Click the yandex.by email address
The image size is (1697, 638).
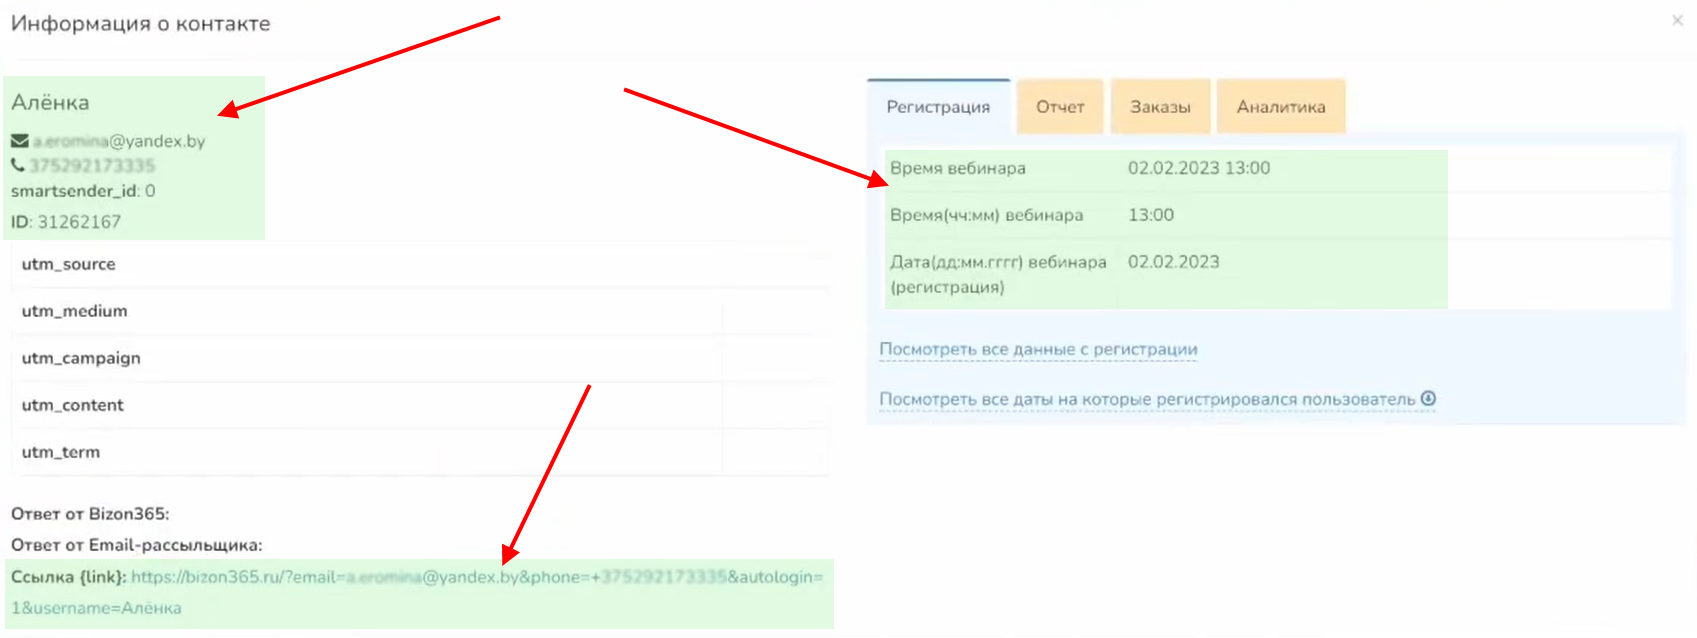pyautogui.click(x=119, y=141)
